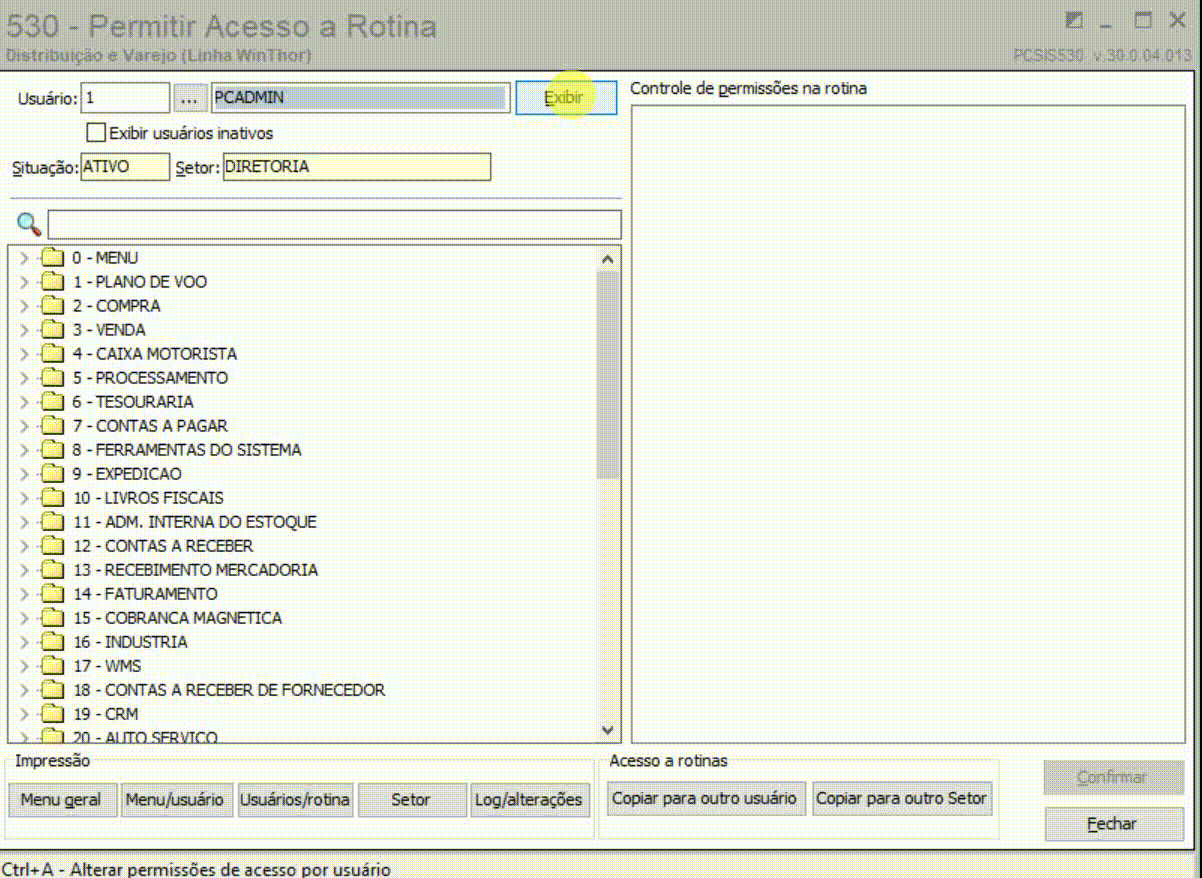
Task: Click the folder icon of 3 - VENDA
Action: pyautogui.click(x=52, y=330)
